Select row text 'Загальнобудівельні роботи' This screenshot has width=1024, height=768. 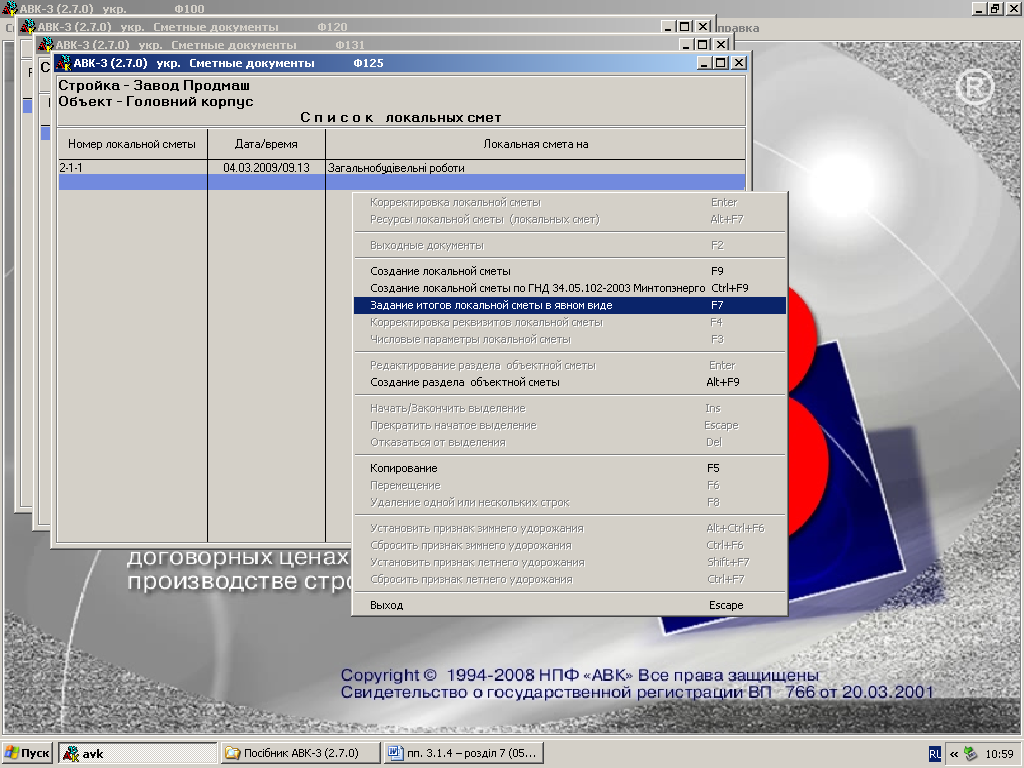click(x=396, y=168)
